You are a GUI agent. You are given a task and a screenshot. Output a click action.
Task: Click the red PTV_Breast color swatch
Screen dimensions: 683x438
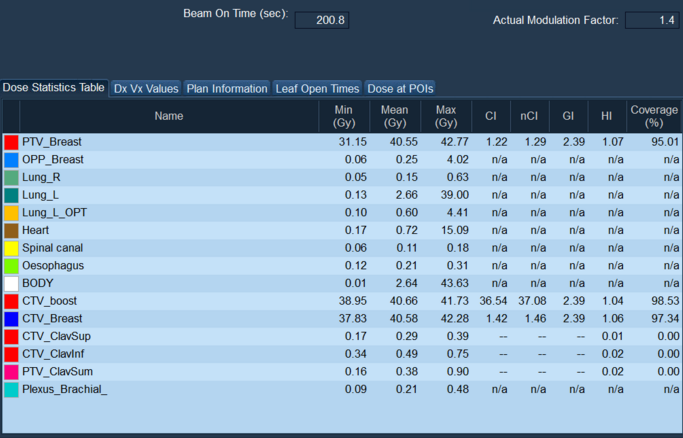(11, 142)
